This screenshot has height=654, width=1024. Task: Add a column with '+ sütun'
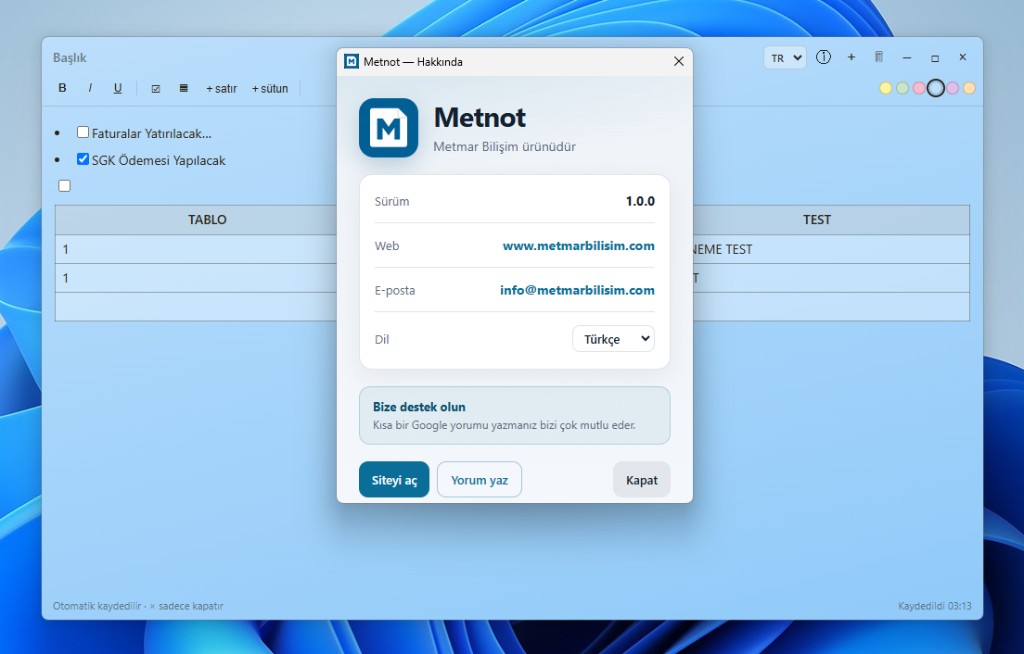(270, 88)
